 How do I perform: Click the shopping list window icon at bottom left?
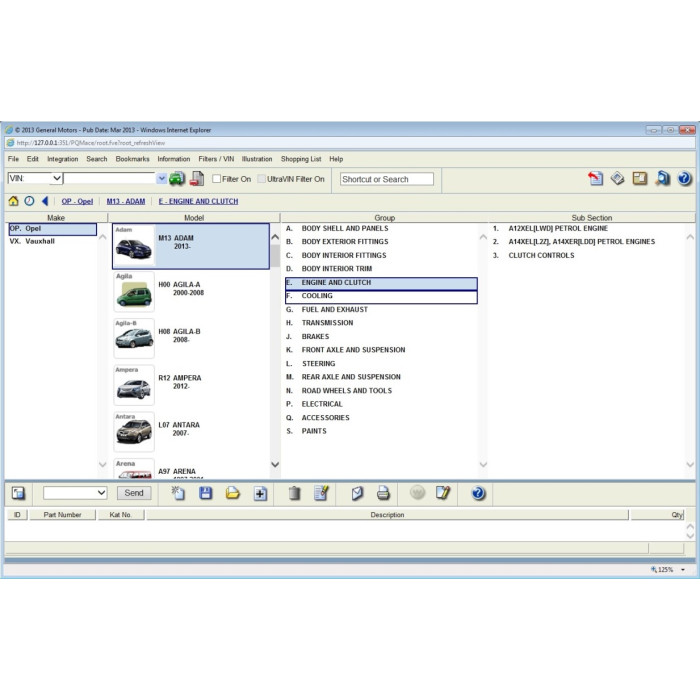coord(18,493)
